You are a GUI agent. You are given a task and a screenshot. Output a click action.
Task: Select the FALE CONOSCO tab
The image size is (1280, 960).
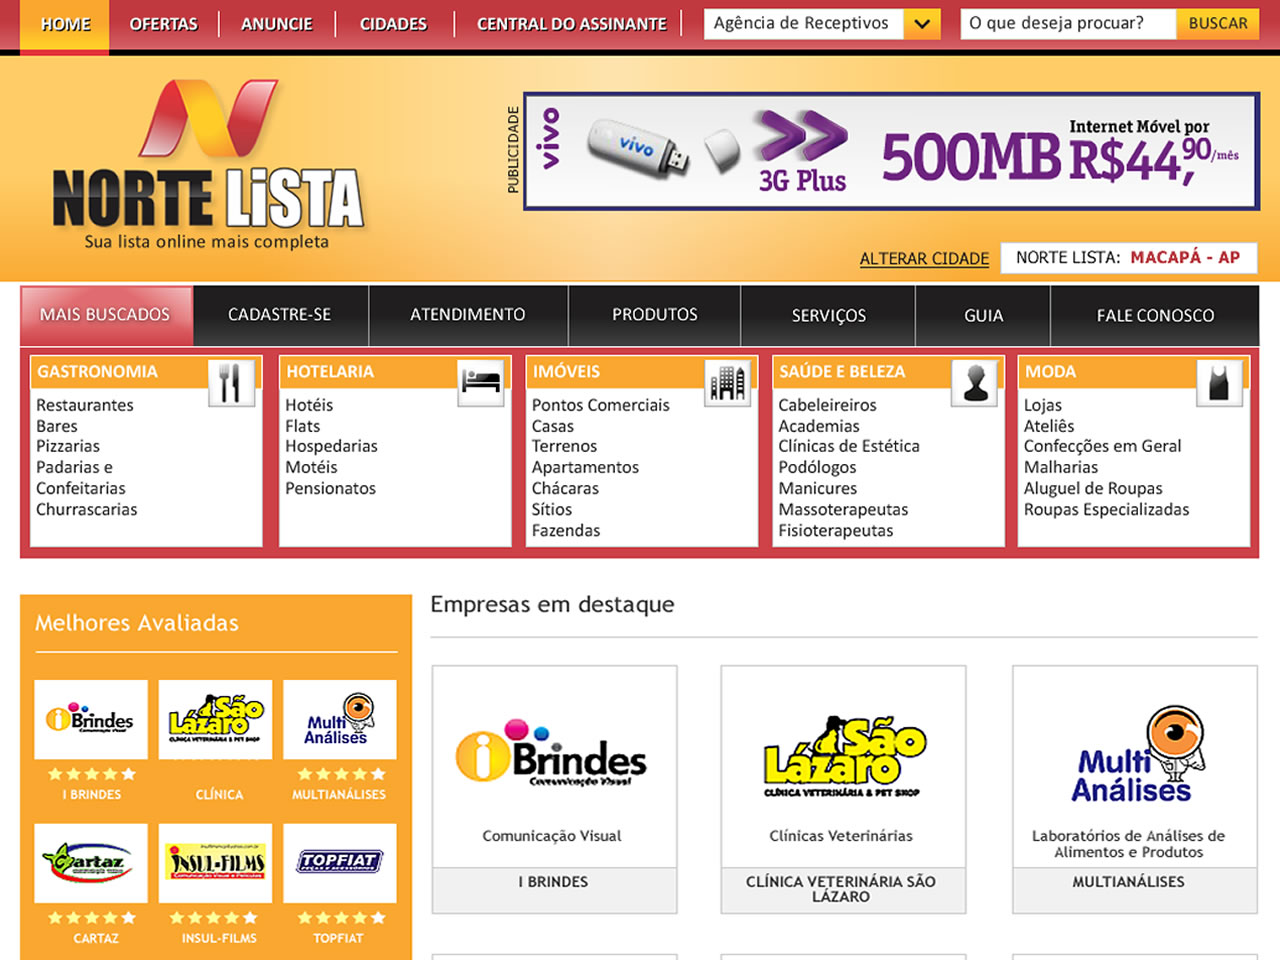(x=1156, y=315)
